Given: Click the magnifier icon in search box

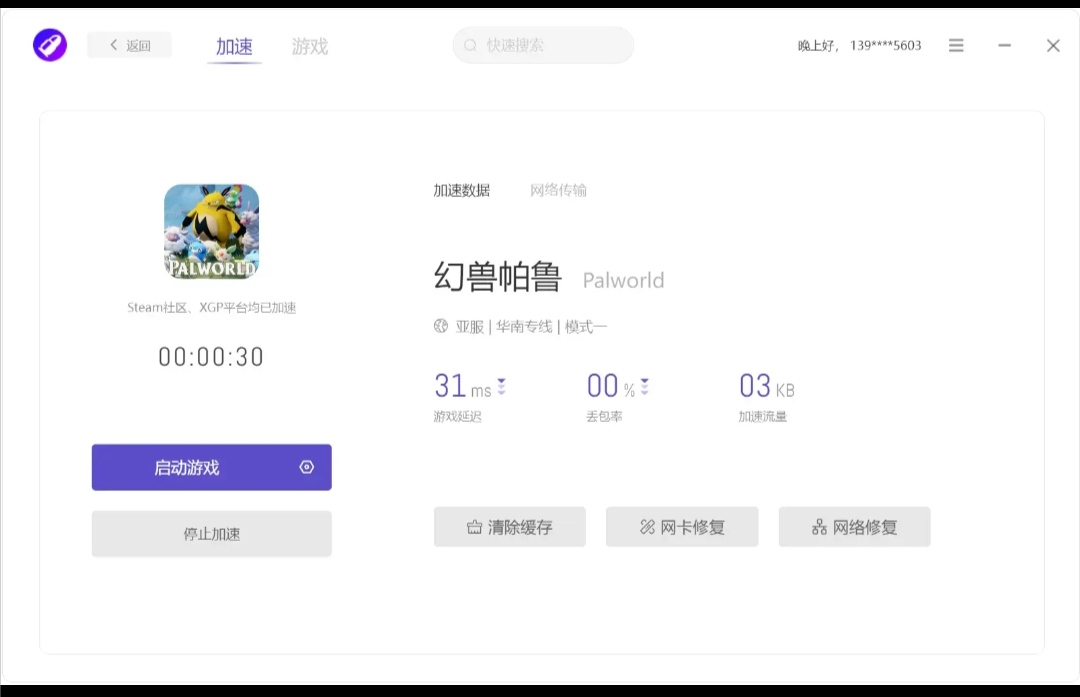Looking at the screenshot, I should [472, 46].
